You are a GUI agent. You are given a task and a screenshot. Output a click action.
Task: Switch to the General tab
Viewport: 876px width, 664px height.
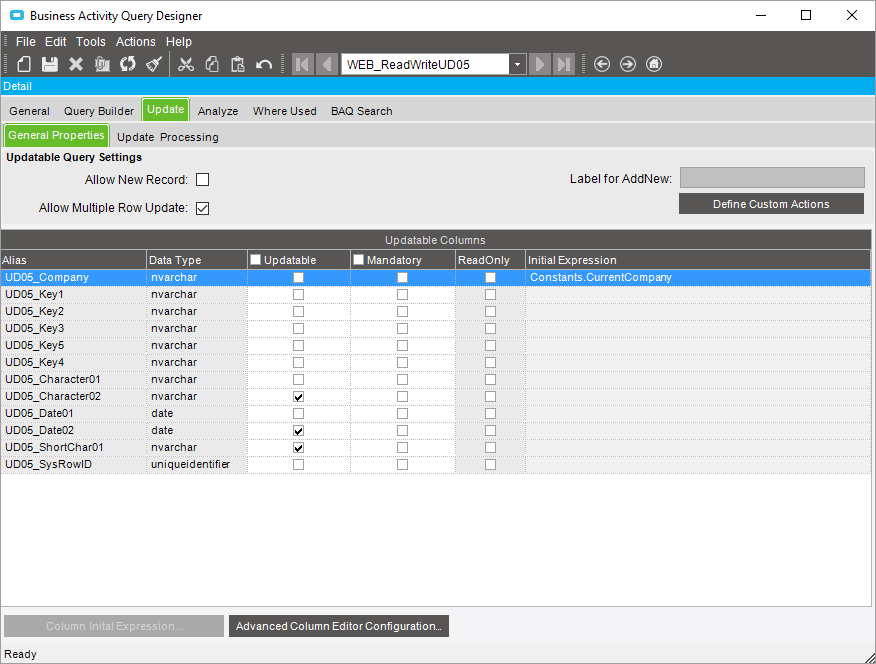pyautogui.click(x=30, y=111)
